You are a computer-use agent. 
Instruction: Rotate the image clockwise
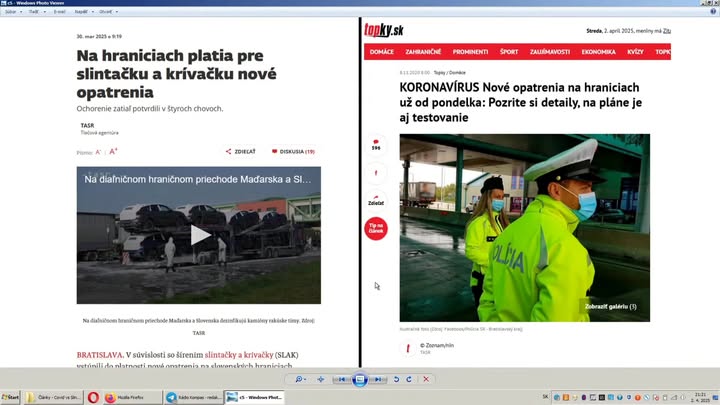pos(409,380)
